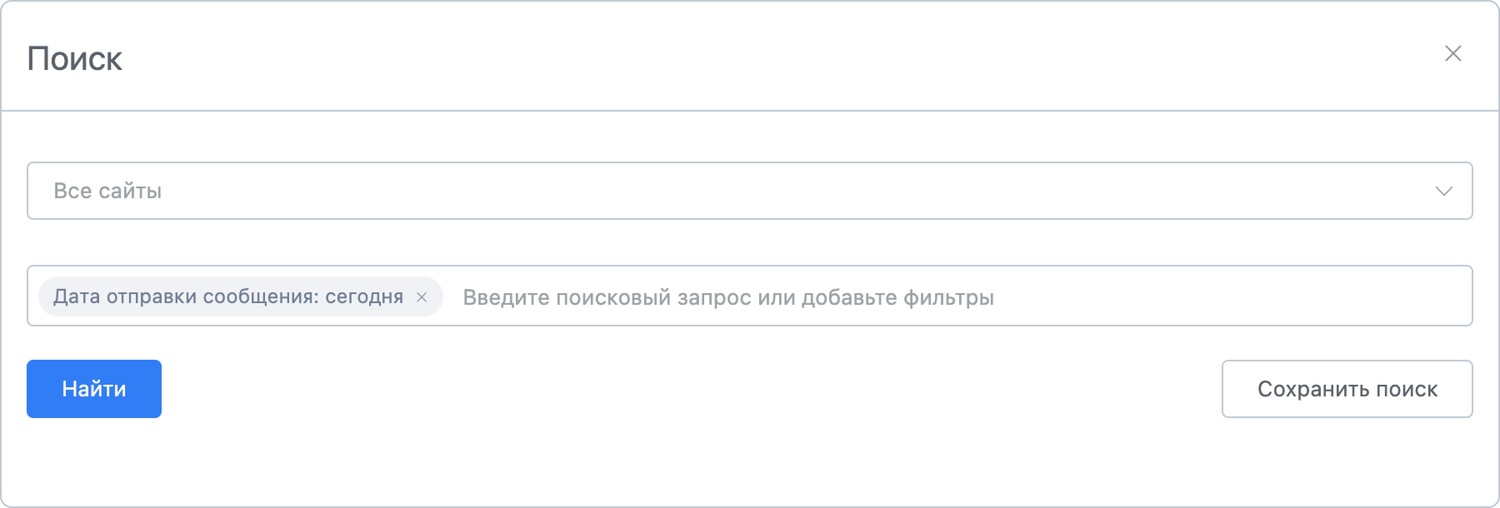Click empty area of the filters field
Image resolution: width=1500 pixels, height=508 pixels.
click(1230, 296)
